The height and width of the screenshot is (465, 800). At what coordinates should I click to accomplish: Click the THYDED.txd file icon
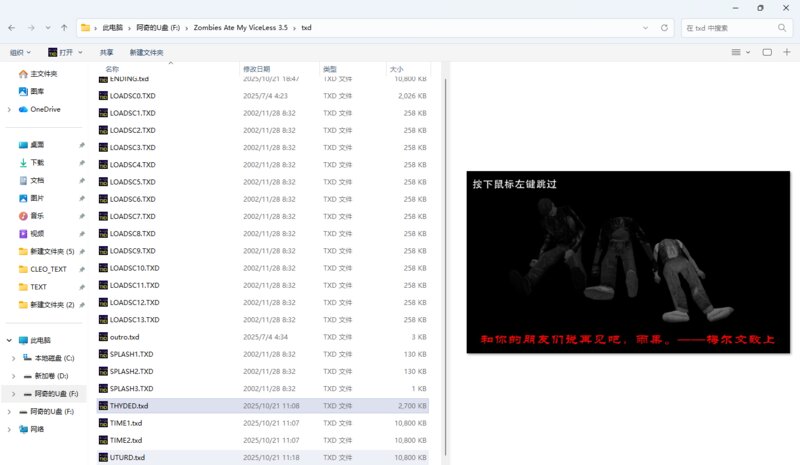point(103,406)
